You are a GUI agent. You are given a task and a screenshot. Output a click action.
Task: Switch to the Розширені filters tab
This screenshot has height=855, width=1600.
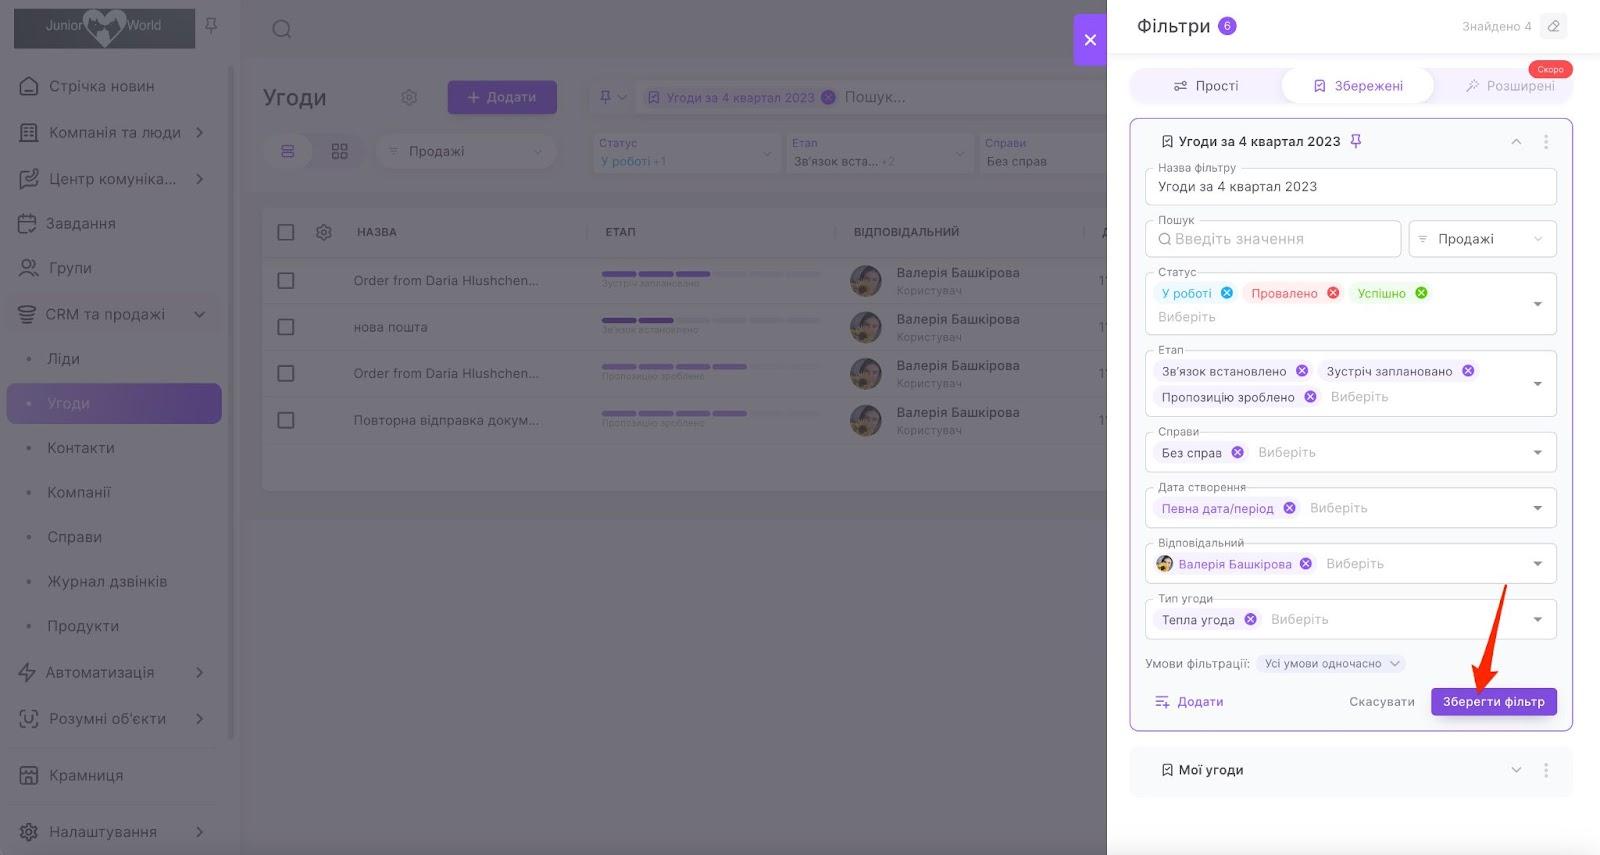click(1510, 86)
